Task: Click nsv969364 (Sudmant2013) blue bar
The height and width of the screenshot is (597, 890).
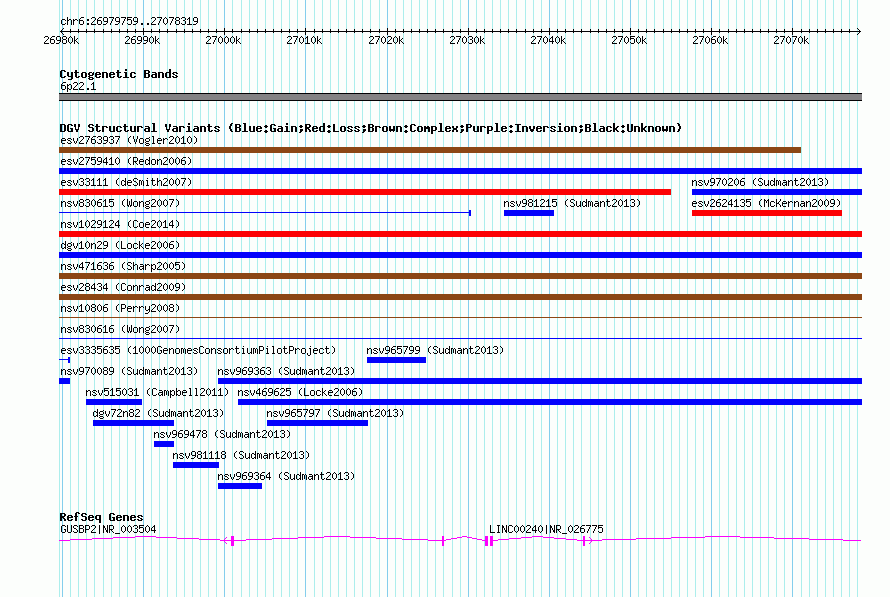Action: click(240, 486)
